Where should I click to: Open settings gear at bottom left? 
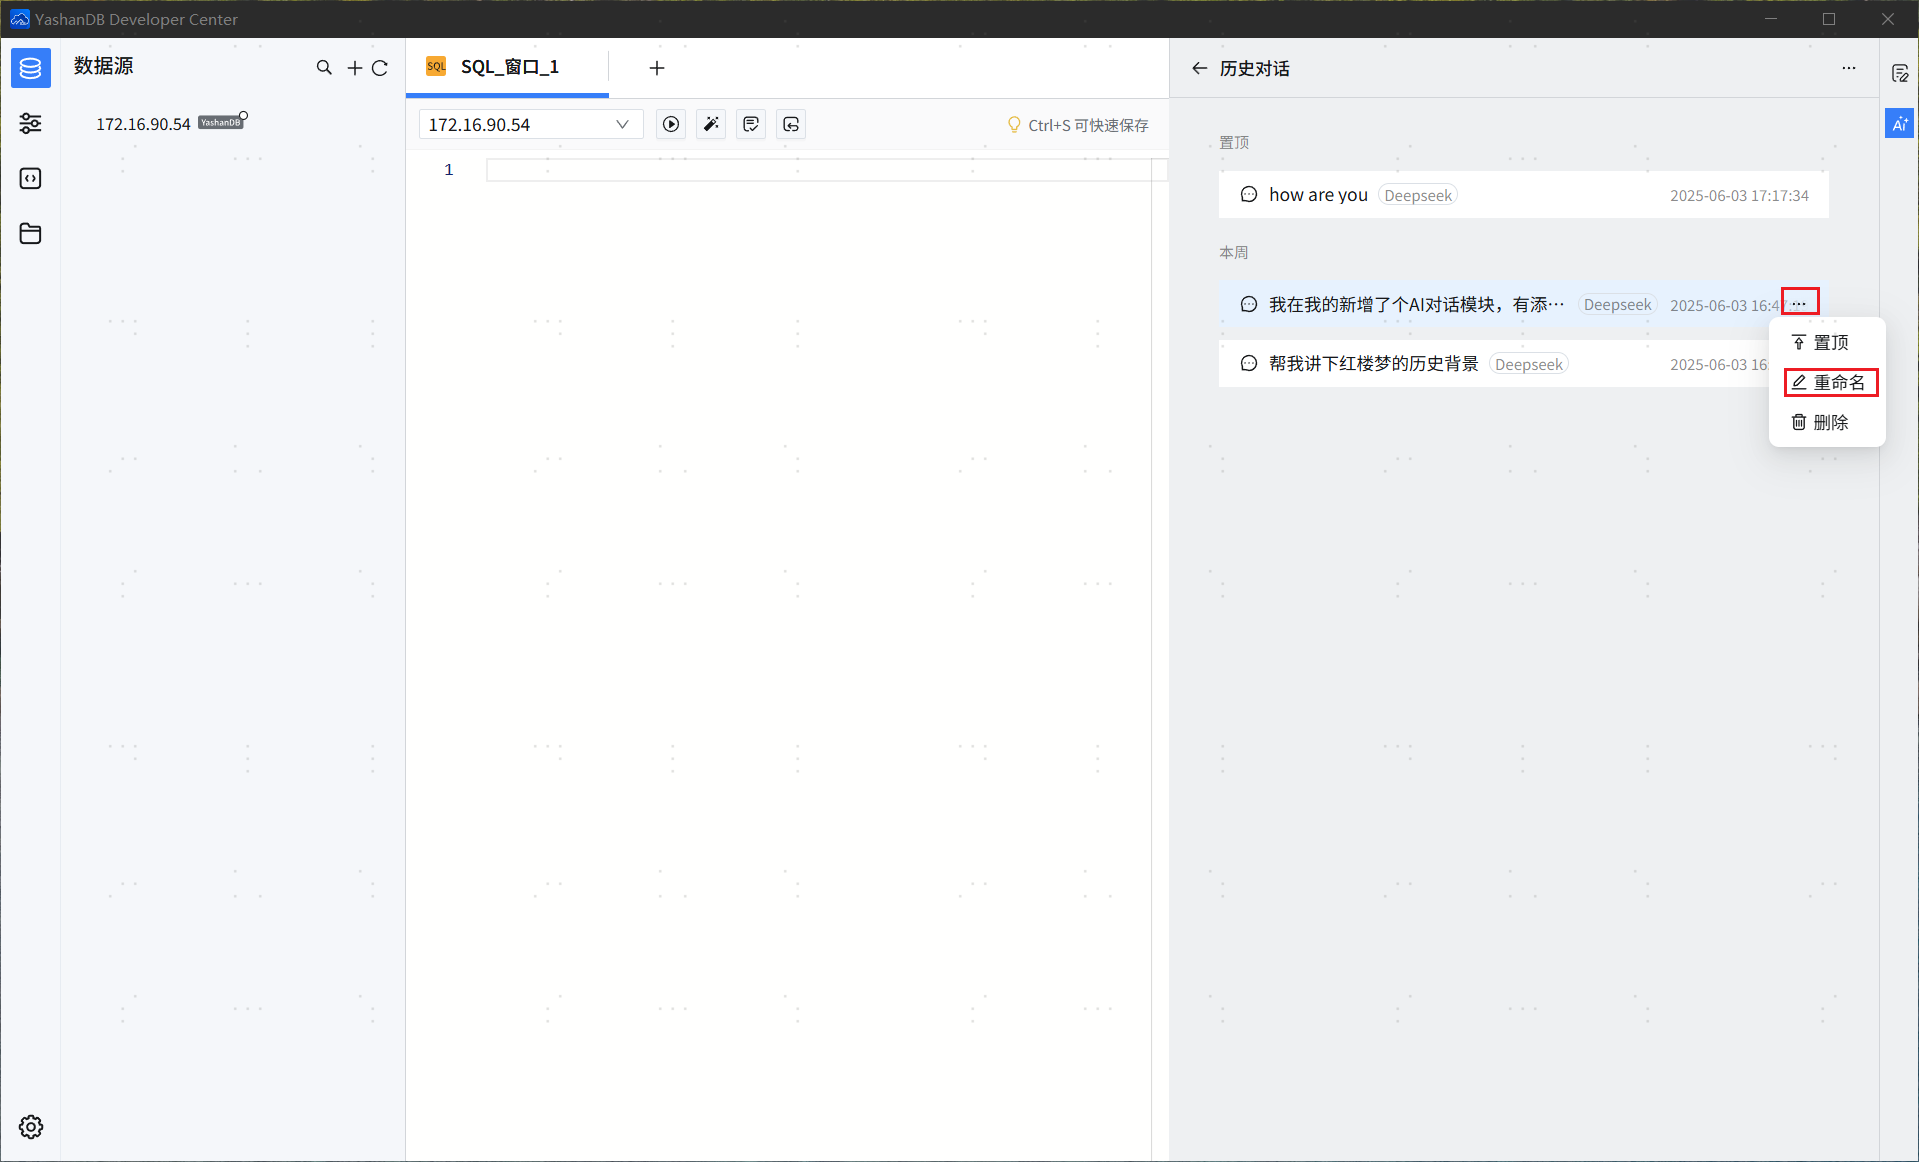coord(31,1127)
